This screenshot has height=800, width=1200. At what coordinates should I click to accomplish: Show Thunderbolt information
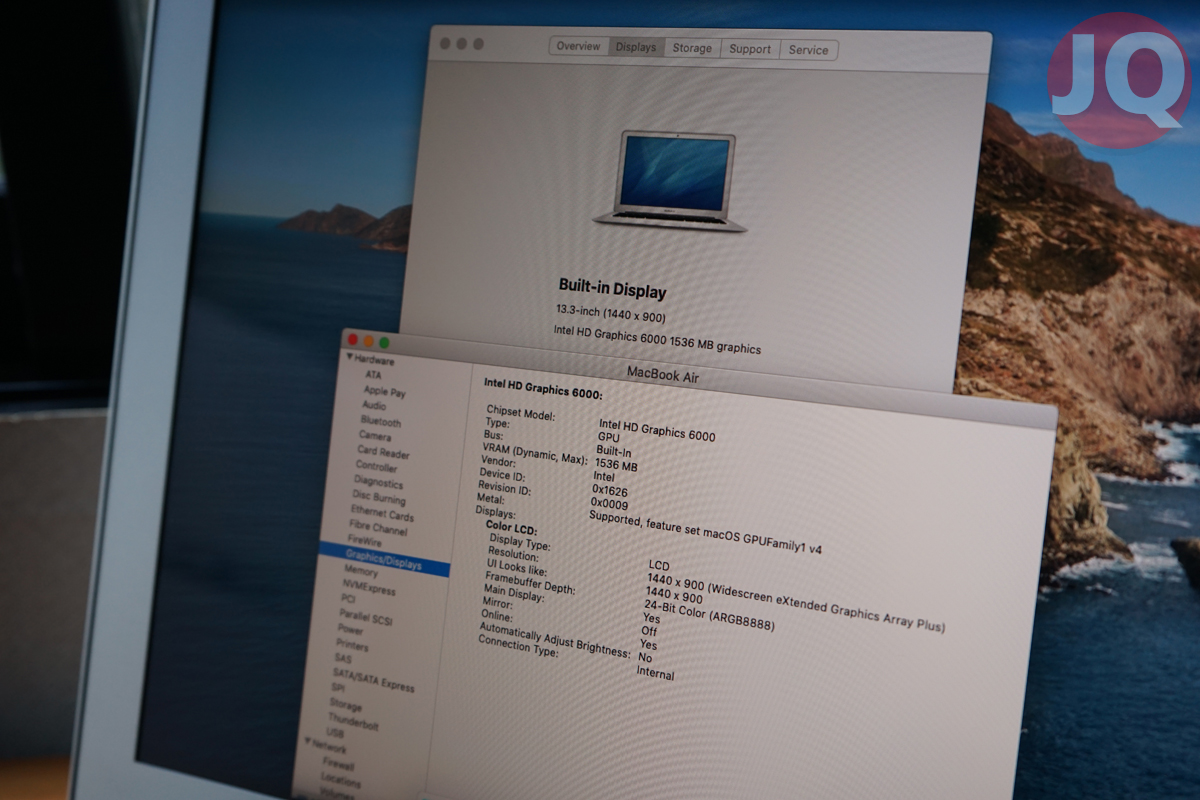click(353, 721)
